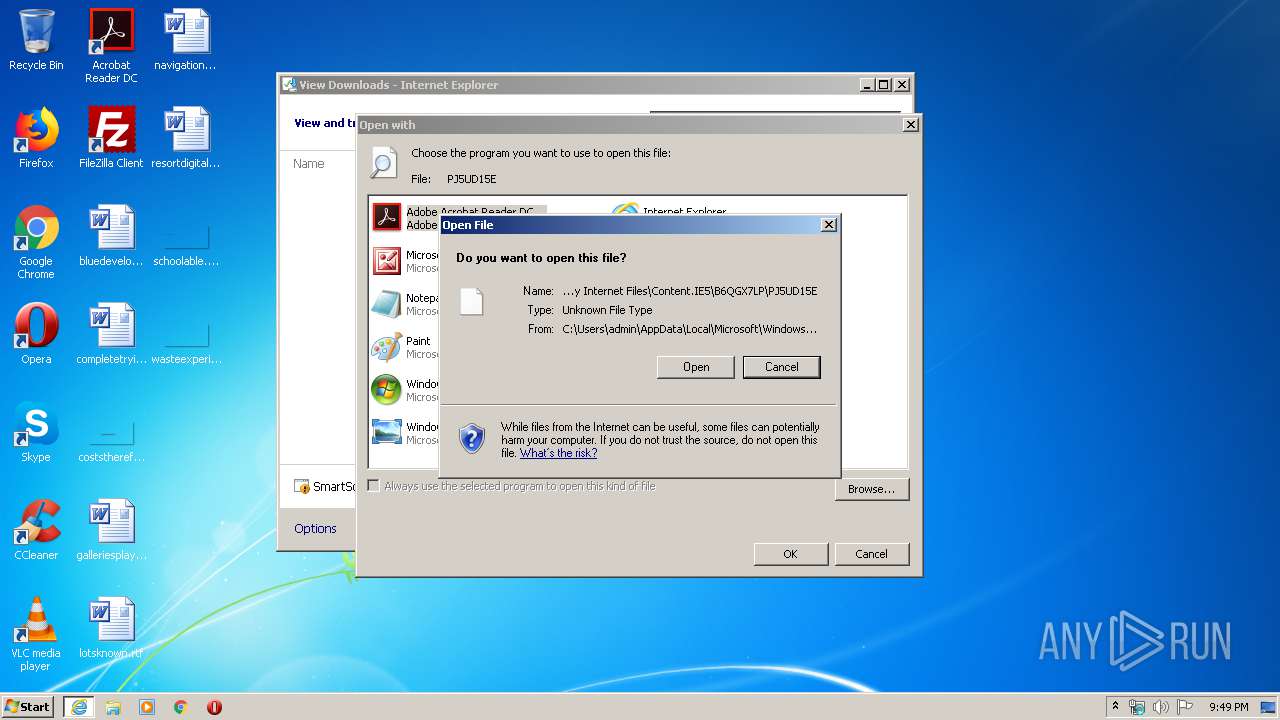Open the Chrome taskbar icon
This screenshot has height=720, width=1280.
[x=181, y=707]
